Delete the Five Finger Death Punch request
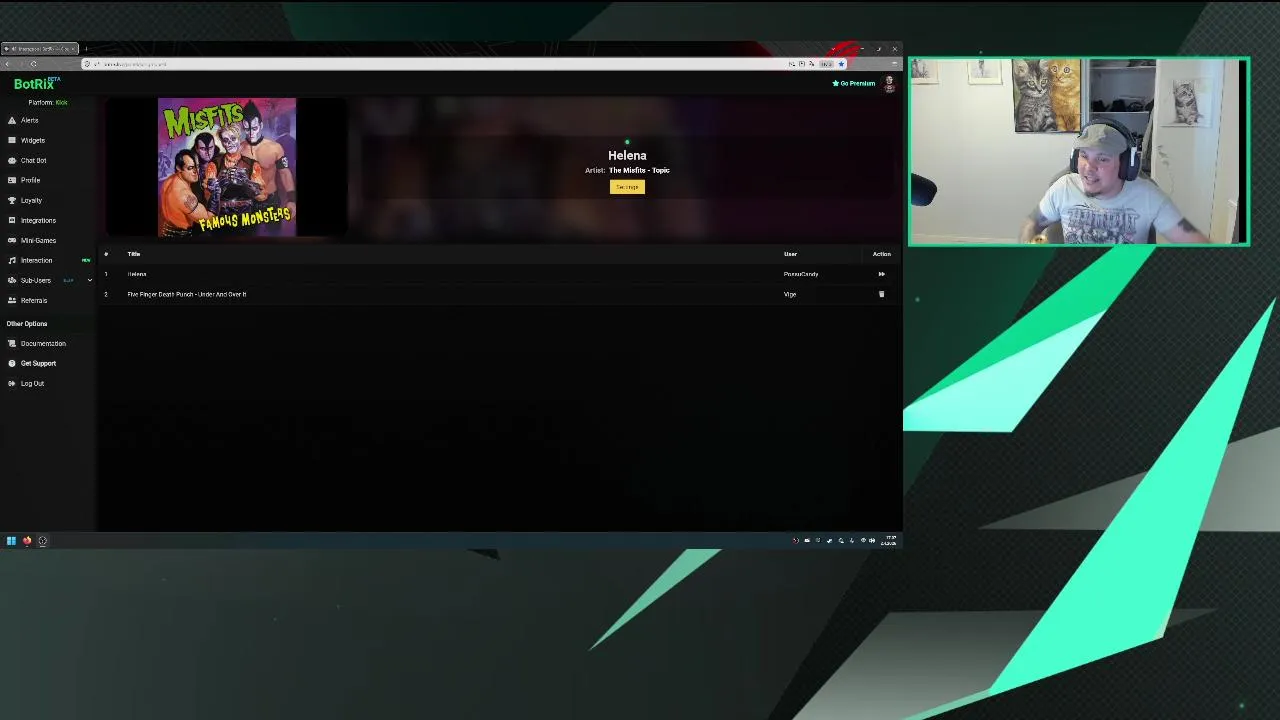The image size is (1280, 720). tap(881, 294)
